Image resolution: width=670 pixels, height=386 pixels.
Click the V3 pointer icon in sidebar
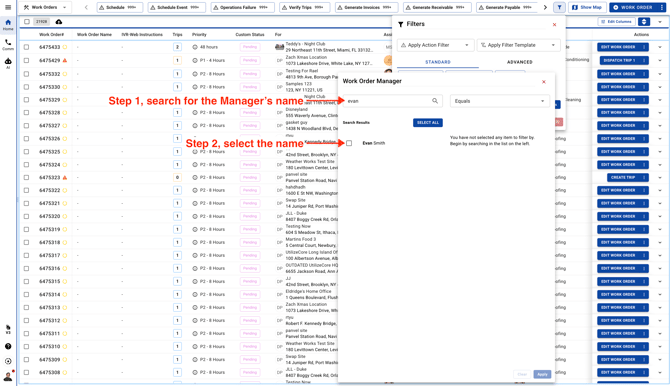pyautogui.click(x=8, y=329)
